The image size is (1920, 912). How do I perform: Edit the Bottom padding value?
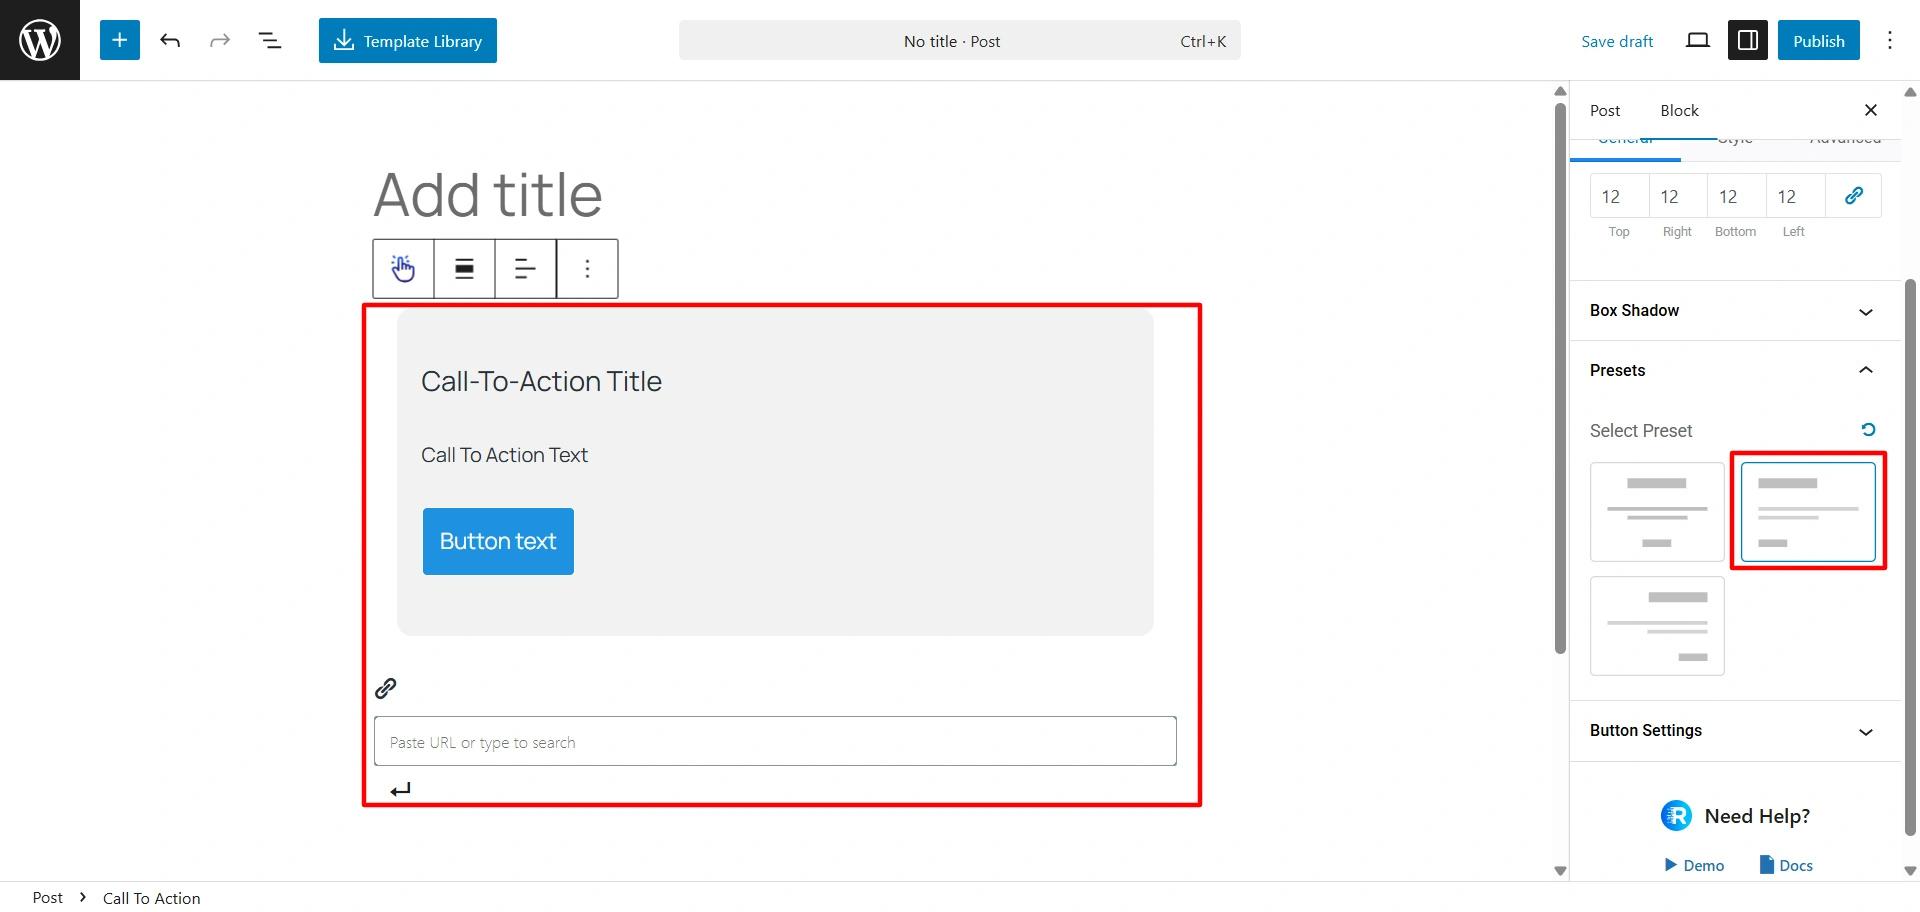click(x=1737, y=196)
